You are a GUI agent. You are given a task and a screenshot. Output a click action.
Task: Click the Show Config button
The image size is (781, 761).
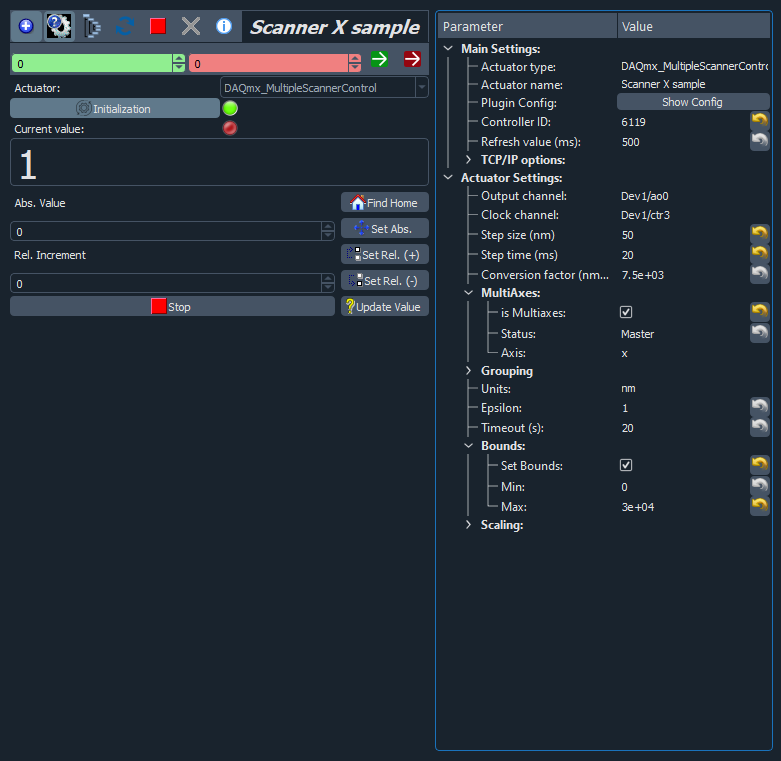[x=692, y=102]
